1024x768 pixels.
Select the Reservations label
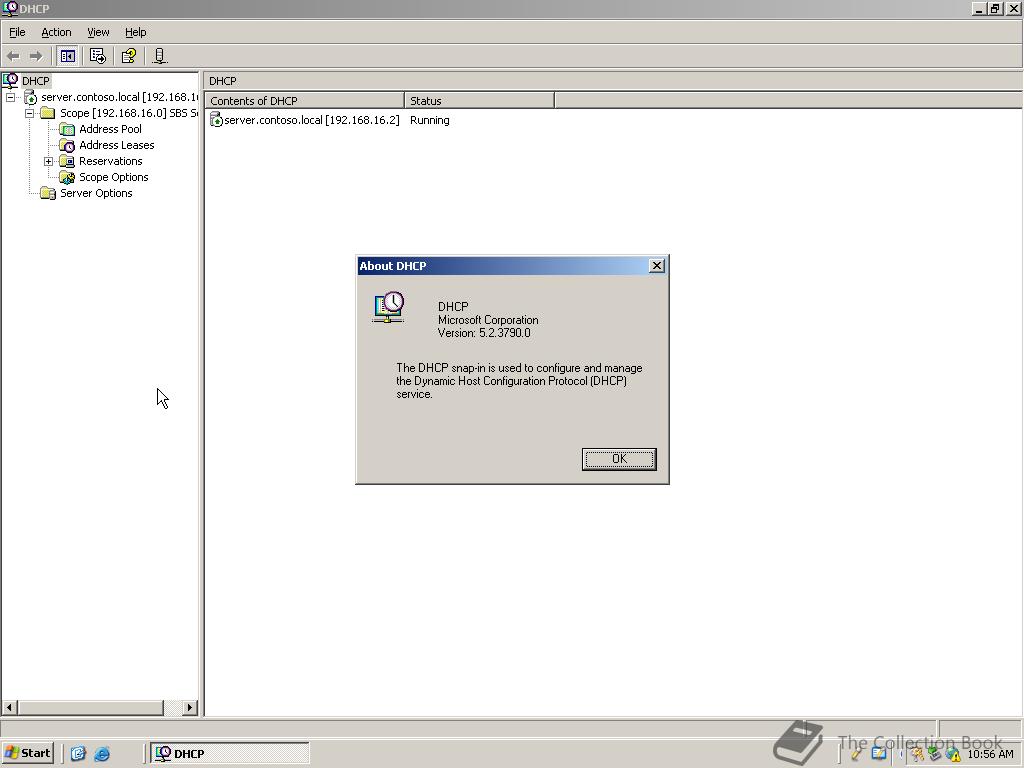click(x=110, y=161)
